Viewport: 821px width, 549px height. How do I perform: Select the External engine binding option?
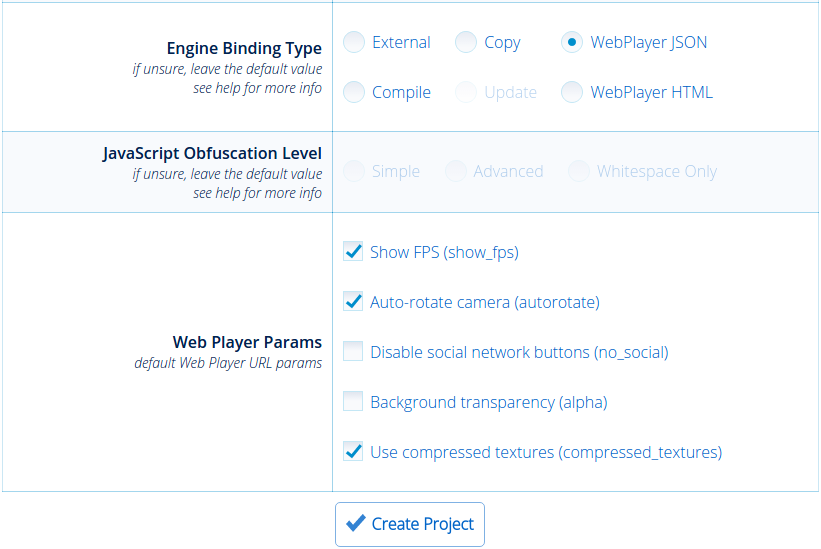[x=354, y=42]
